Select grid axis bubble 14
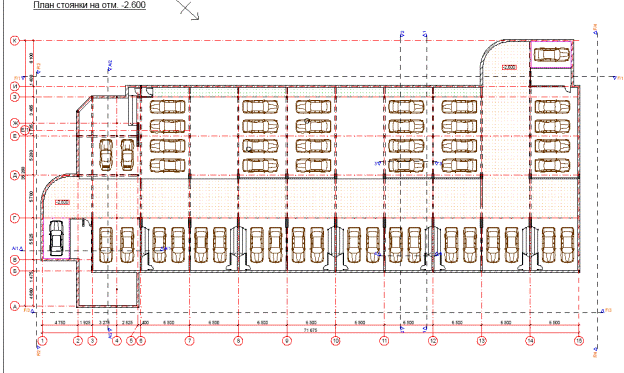 click(x=530, y=341)
